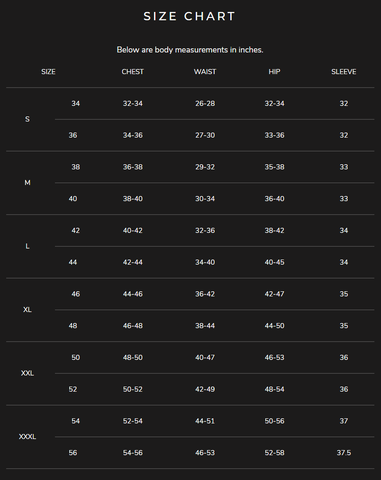The image size is (381, 480).
Task: Click the HIP column header
Action: 274,72
